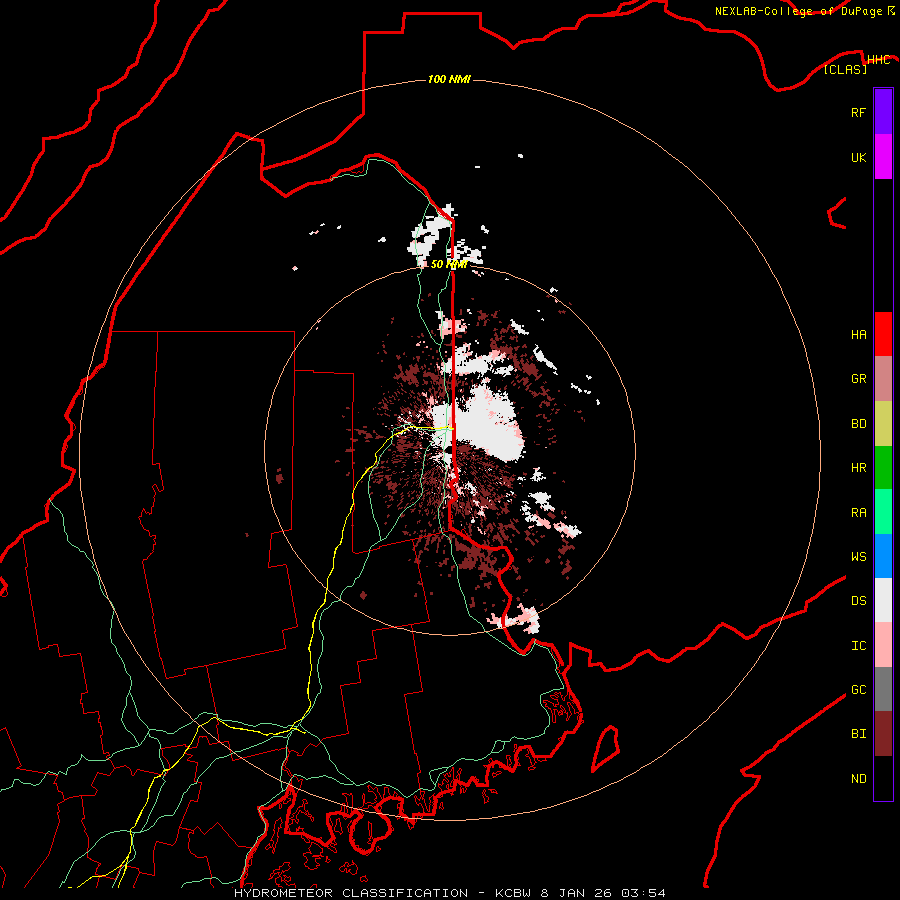This screenshot has width=900, height=900.
Task: Click the KCBW radar site identifier
Action: tap(514, 893)
